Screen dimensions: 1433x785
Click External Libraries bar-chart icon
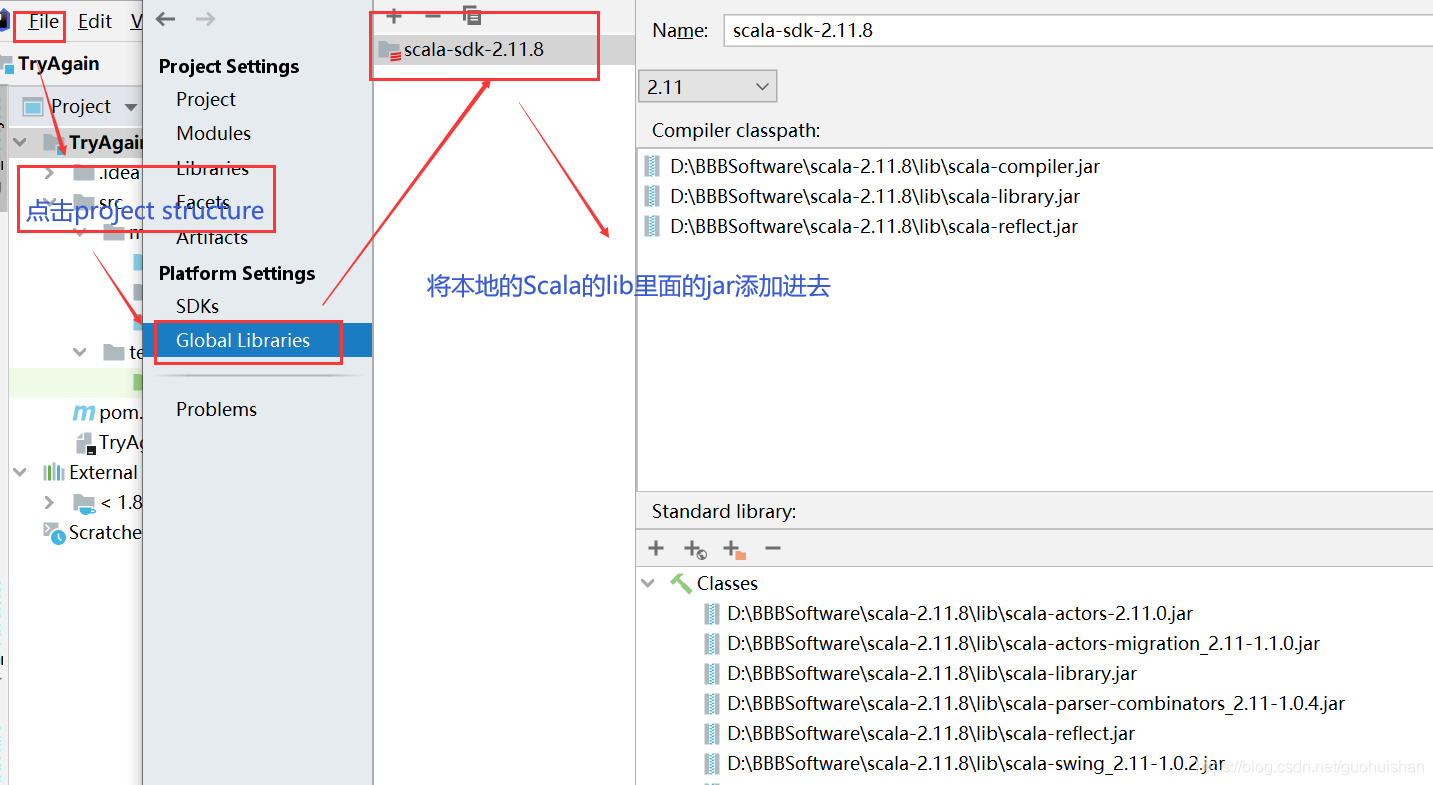pos(53,472)
